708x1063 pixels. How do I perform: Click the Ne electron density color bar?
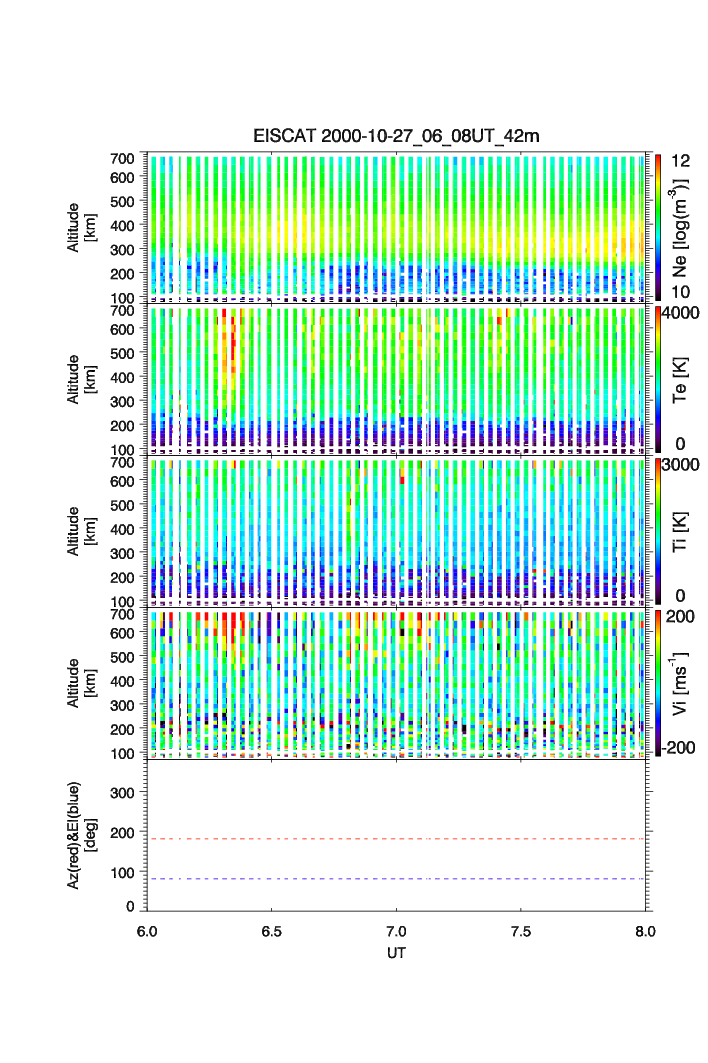click(x=657, y=227)
